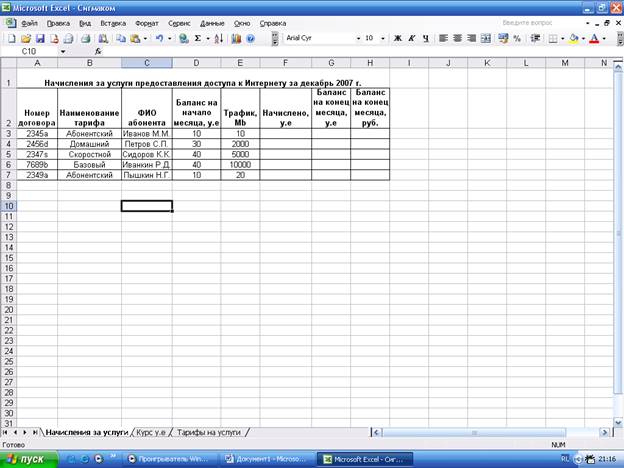Click the Microsoft Excel taskbar button
This screenshot has height=468, width=624.
pos(365,459)
